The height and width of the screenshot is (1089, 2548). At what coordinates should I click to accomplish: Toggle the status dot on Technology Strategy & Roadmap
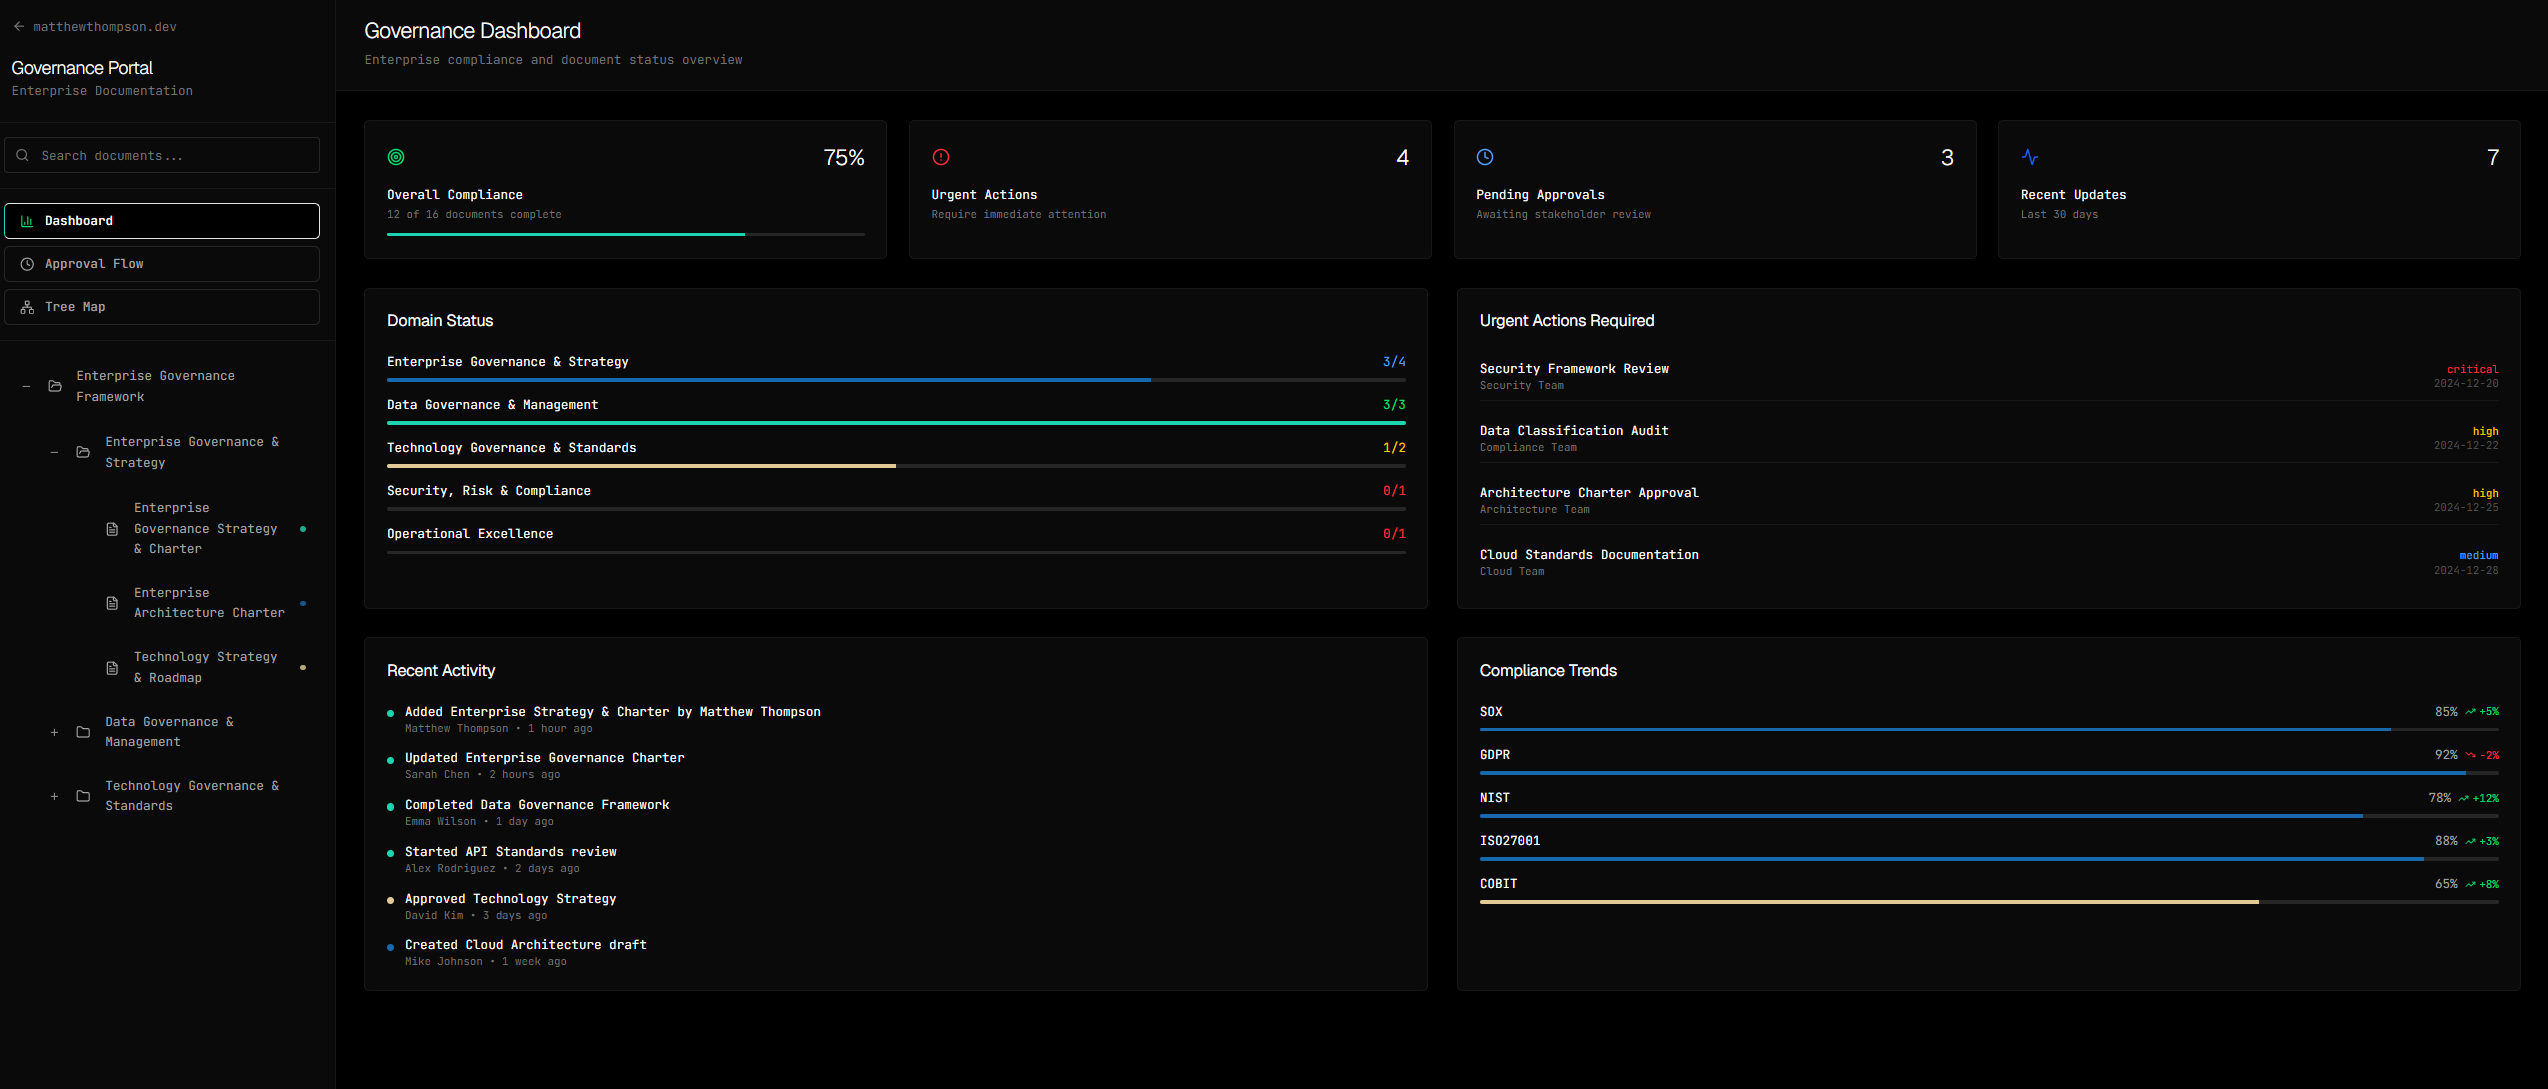click(302, 666)
